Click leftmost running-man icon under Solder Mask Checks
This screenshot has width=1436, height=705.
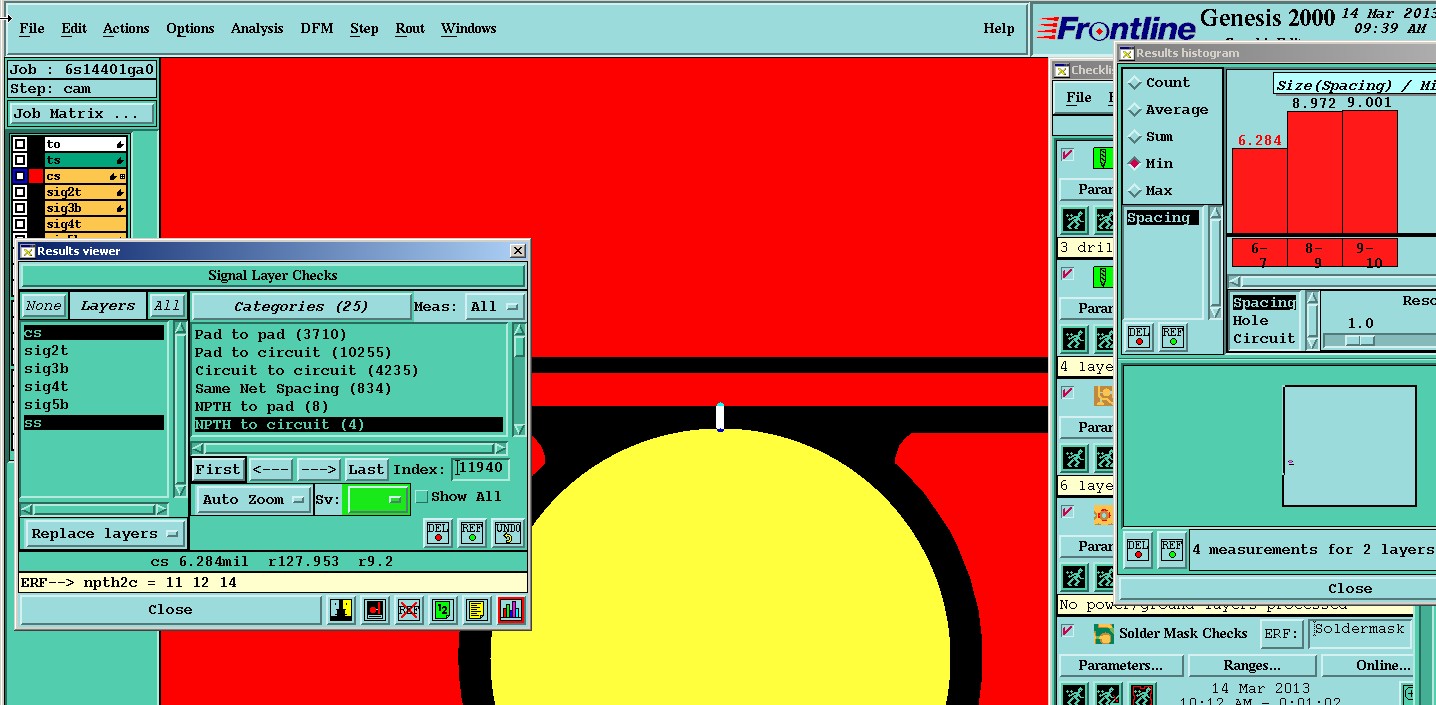1074,695
